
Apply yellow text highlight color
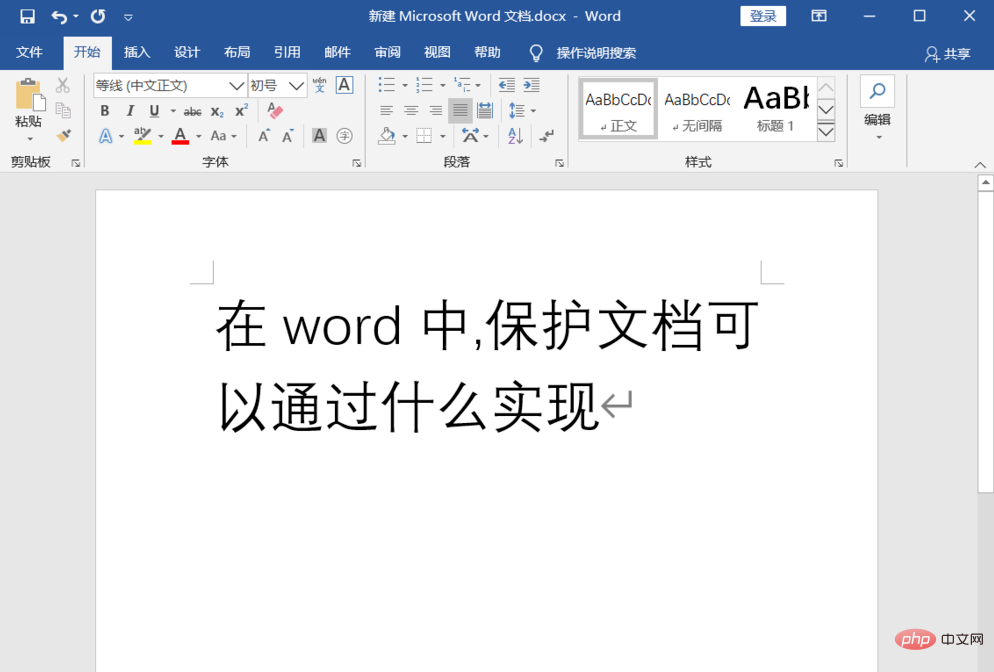tap(142, 136)
